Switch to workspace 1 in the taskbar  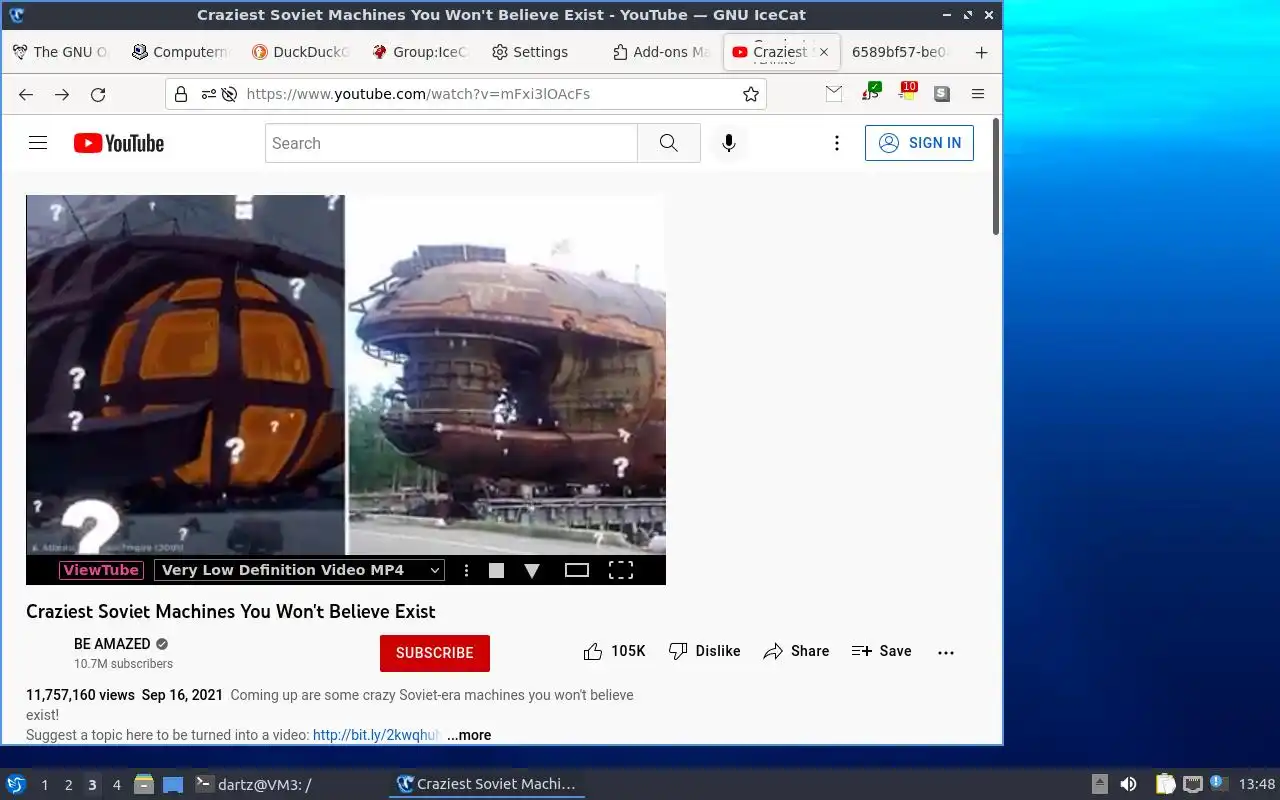pyautogui.click(x=45, y=785)
